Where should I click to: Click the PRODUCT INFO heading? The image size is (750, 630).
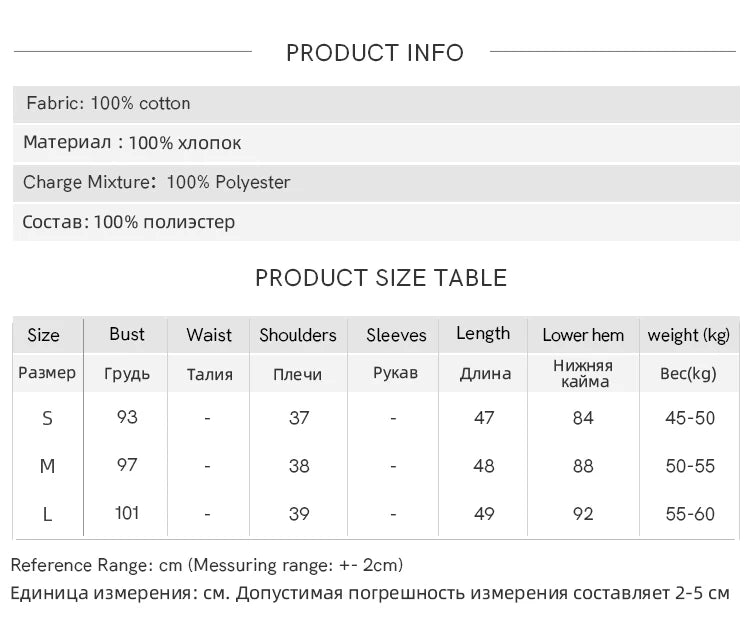pos(375,53)
